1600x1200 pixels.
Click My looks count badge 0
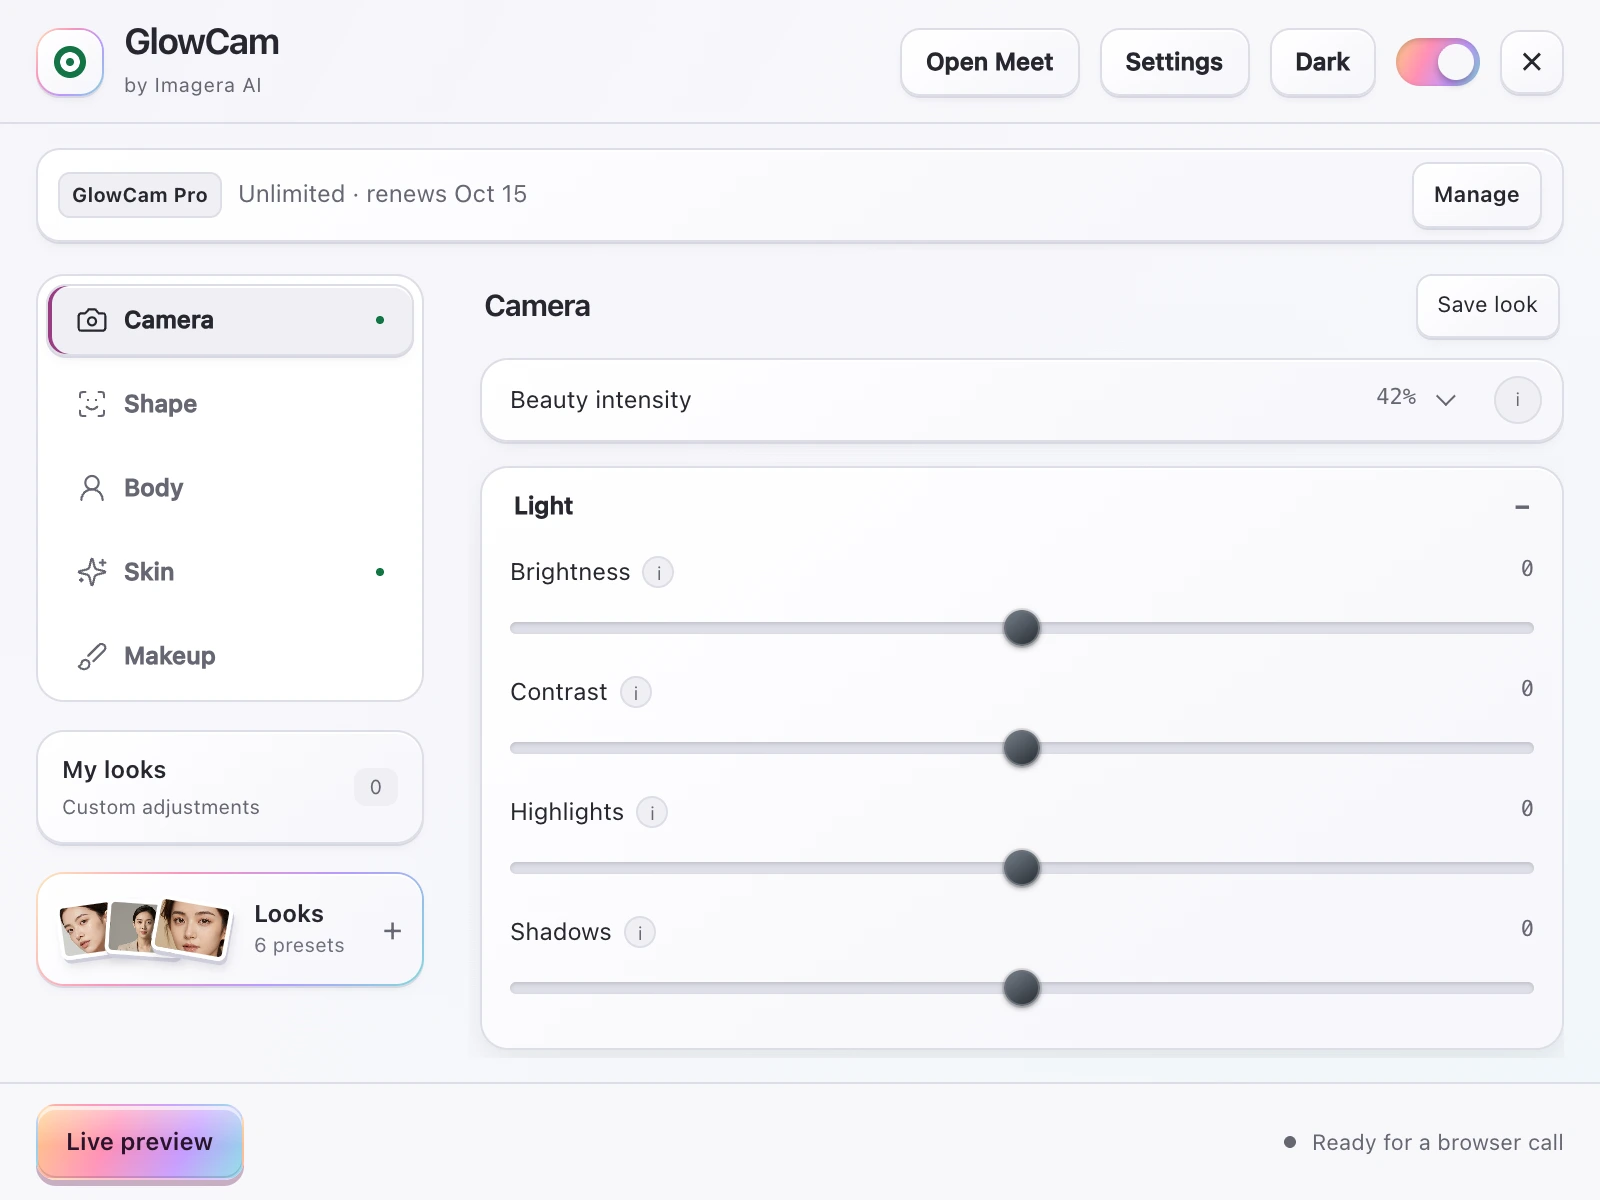376,787
